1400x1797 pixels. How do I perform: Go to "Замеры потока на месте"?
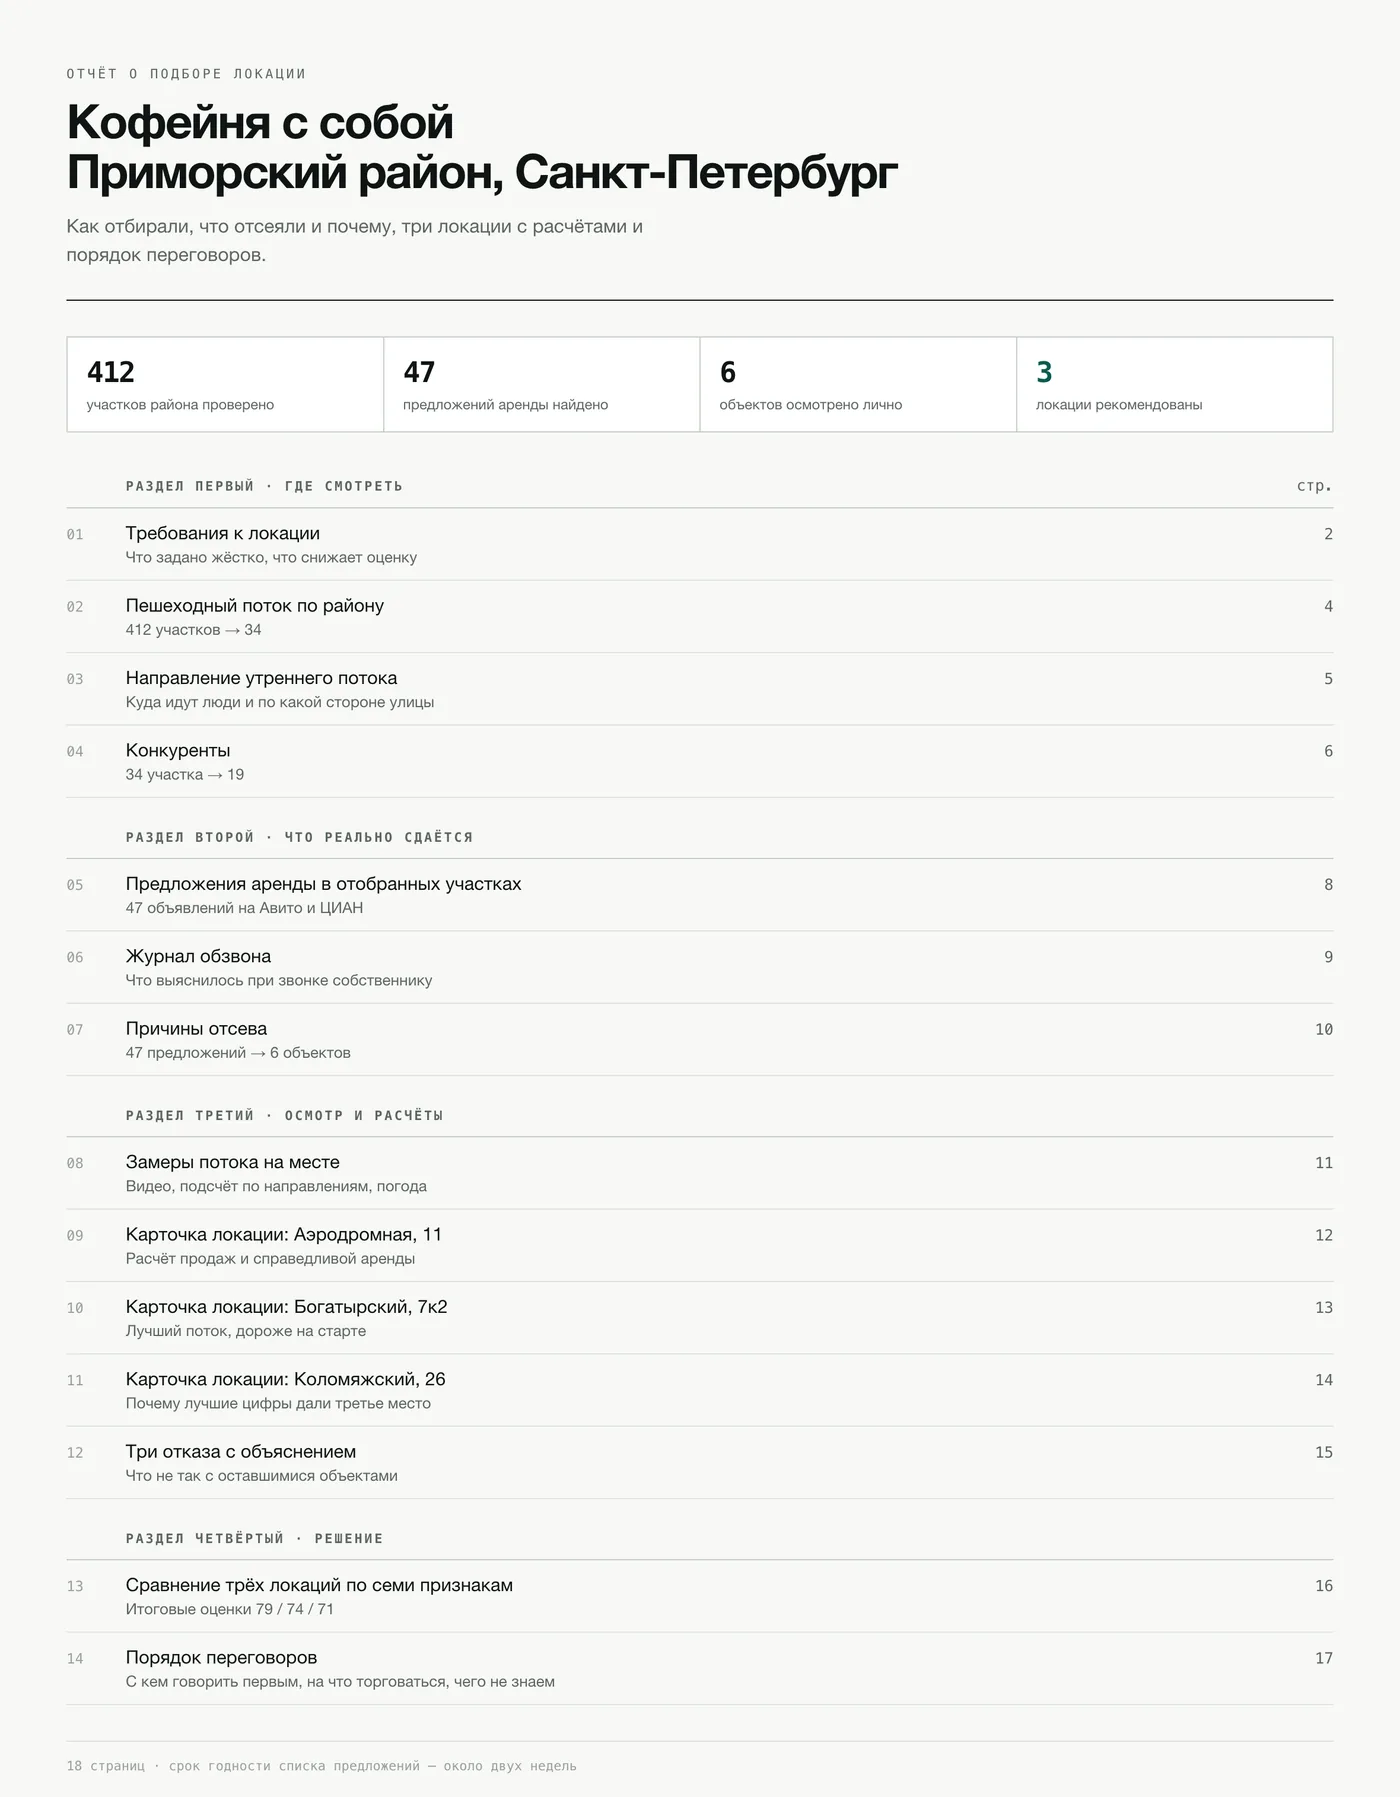tap(699, 1173)
